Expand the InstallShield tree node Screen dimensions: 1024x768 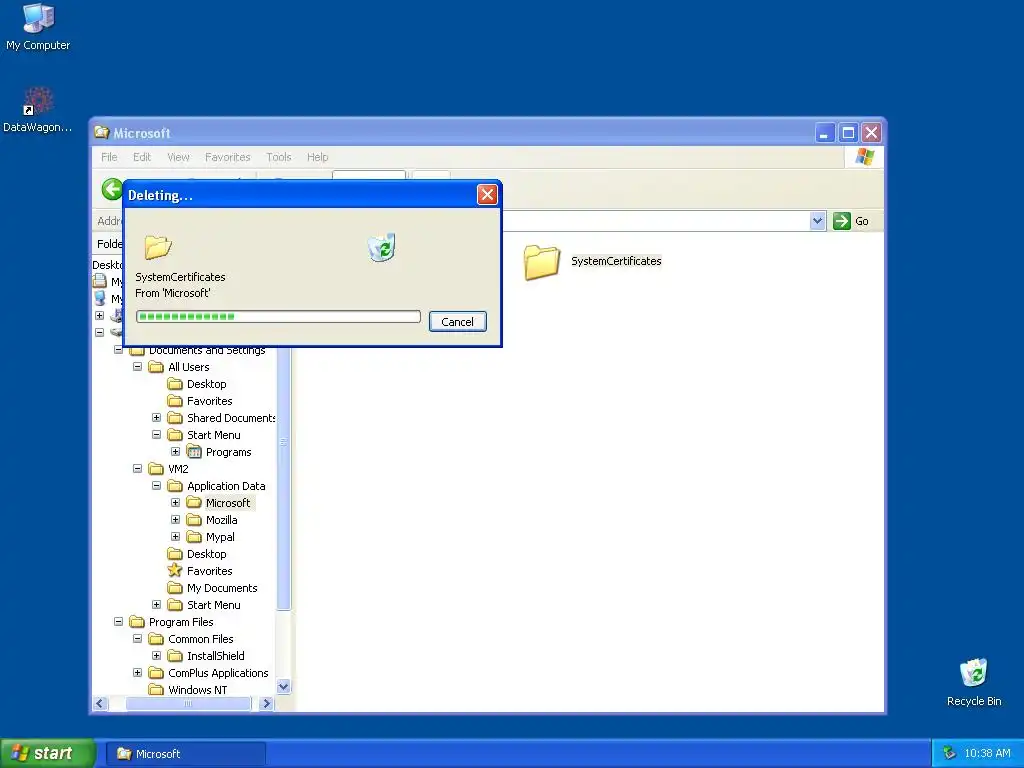[x=156, y=655]
